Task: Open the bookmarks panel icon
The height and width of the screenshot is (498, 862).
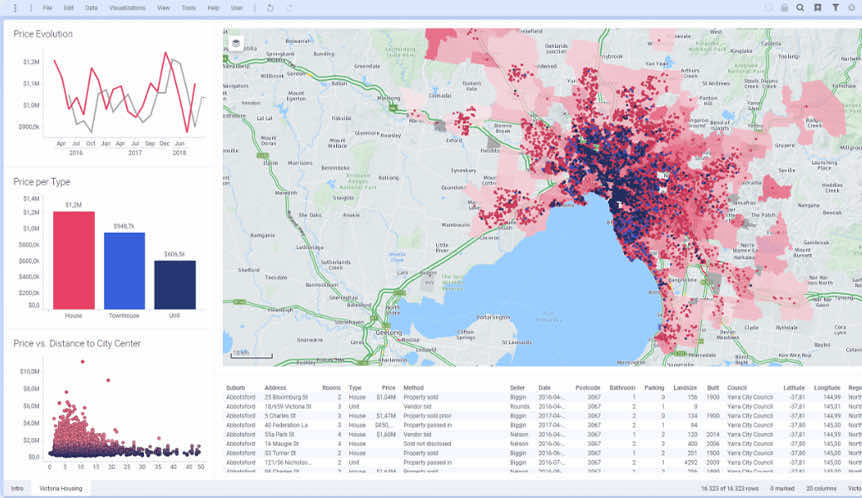Action: [817, 8]
